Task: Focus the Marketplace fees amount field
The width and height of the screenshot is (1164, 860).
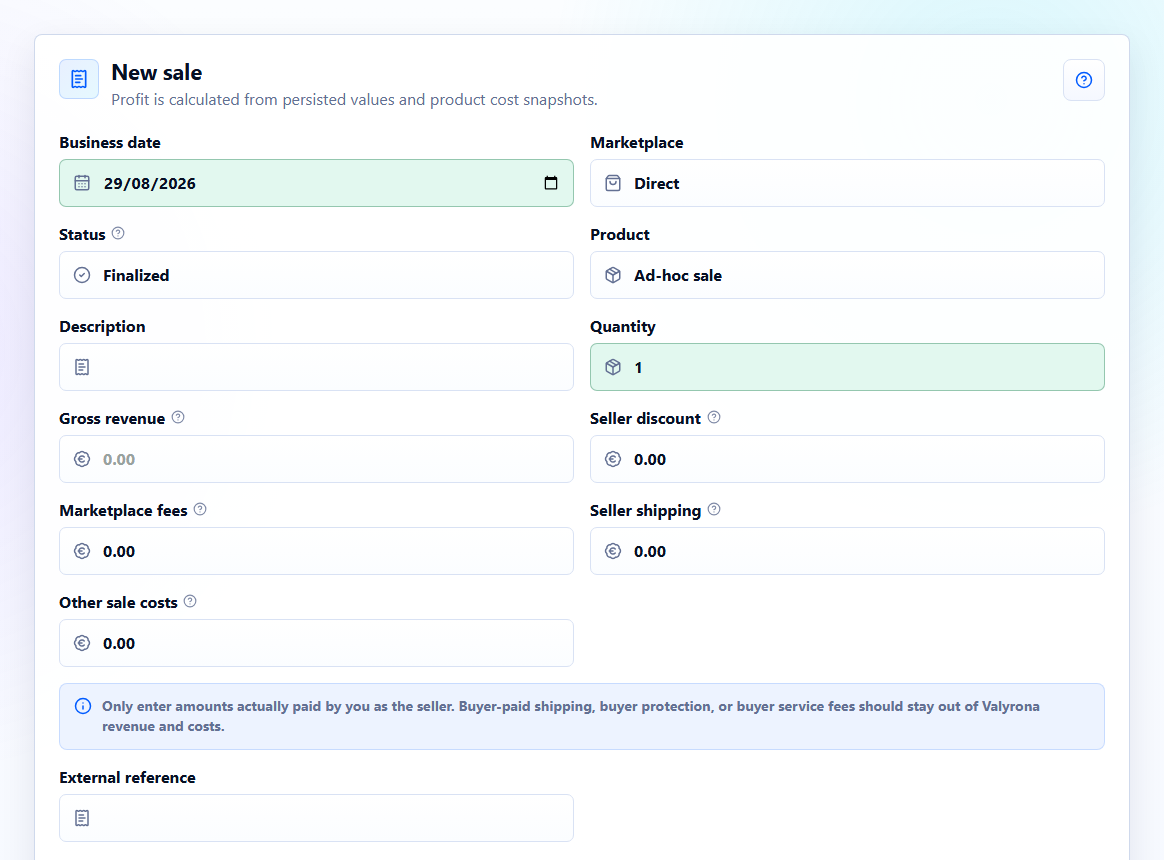Action: click(316, 551)
